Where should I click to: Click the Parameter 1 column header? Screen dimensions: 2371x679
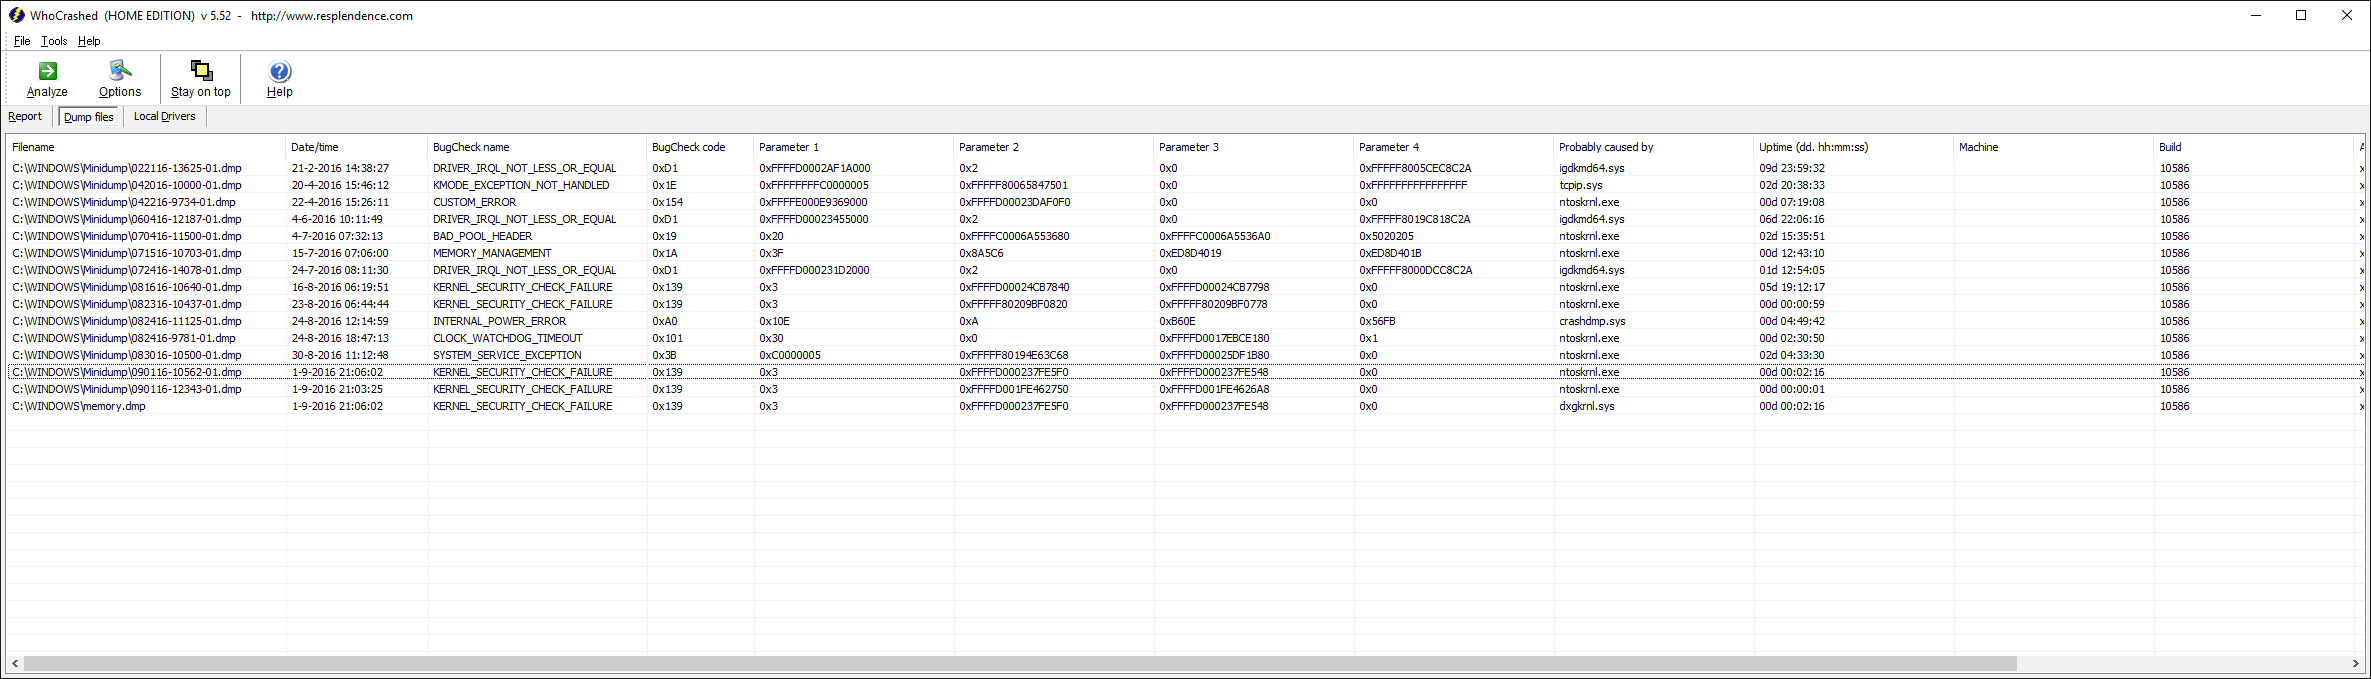(854, 147)
